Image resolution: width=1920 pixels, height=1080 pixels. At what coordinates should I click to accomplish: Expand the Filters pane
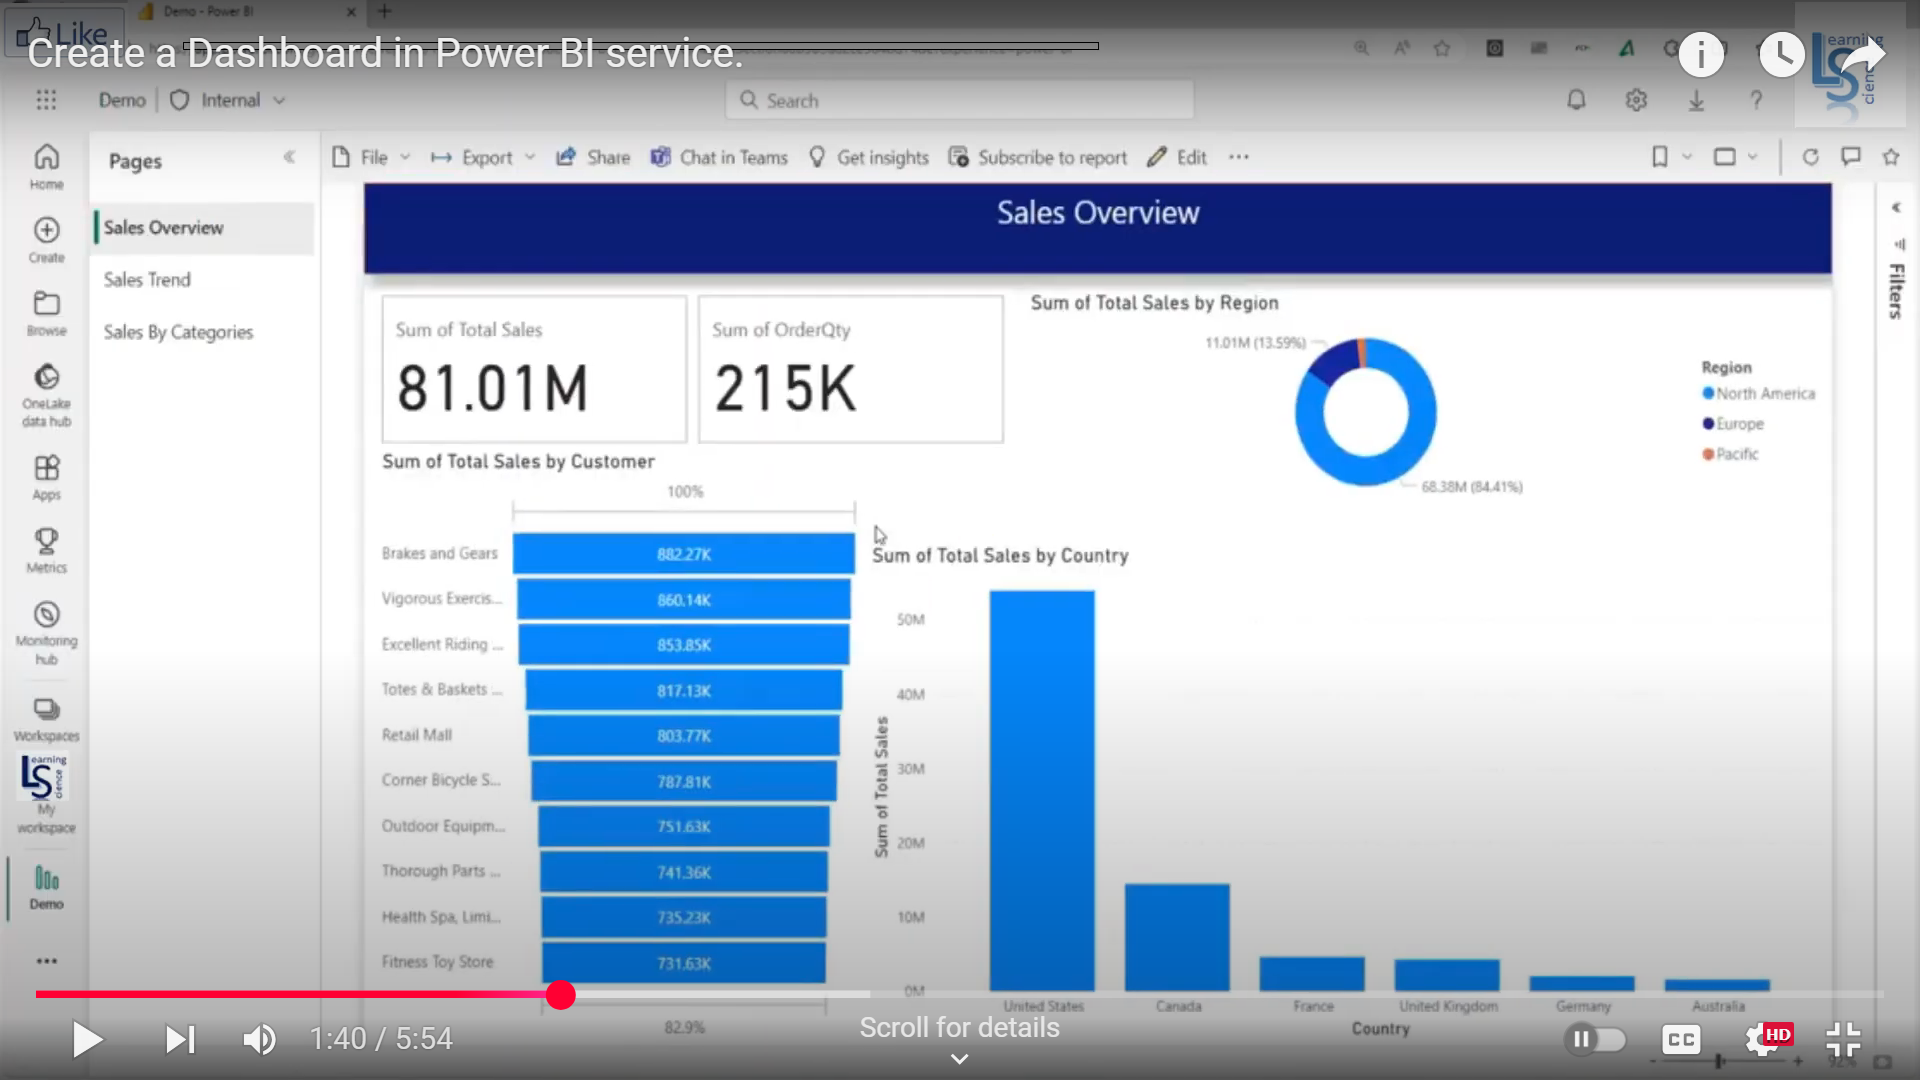tap(1896, 207)
